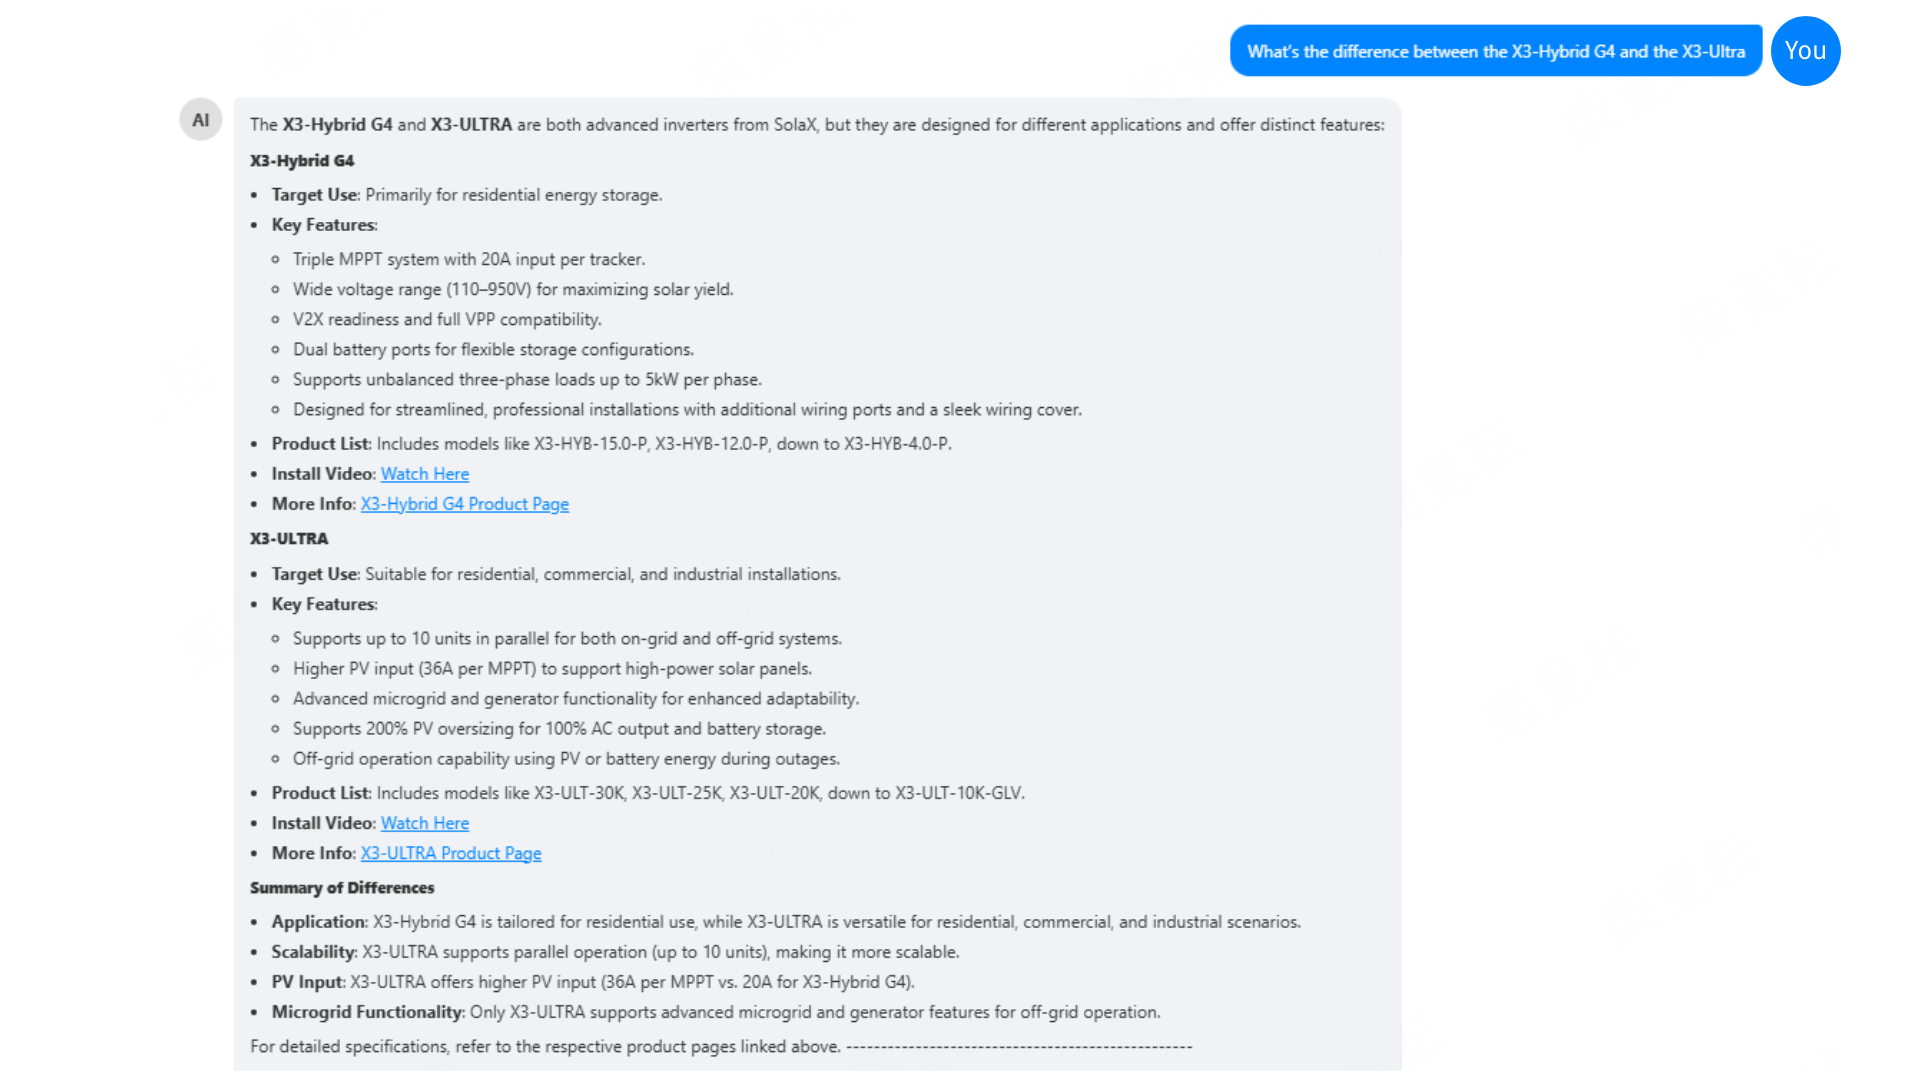
Task: Select the Product List entry for X3-HYB models
Action: (x=610, y=443)
